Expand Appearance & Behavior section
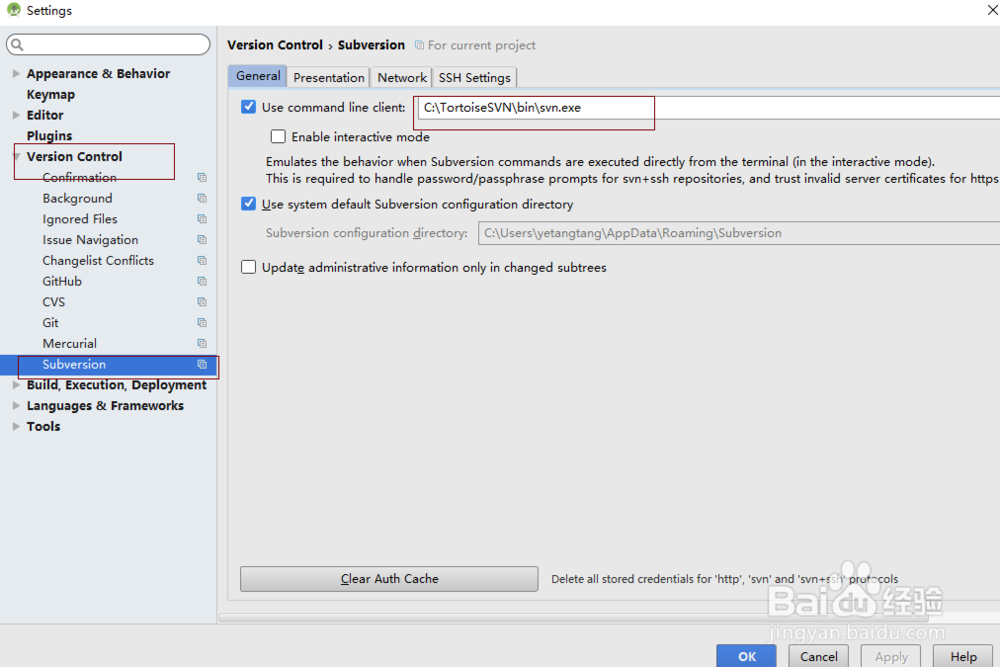The width and height of the screenshot is (1000, 667). 16,73
